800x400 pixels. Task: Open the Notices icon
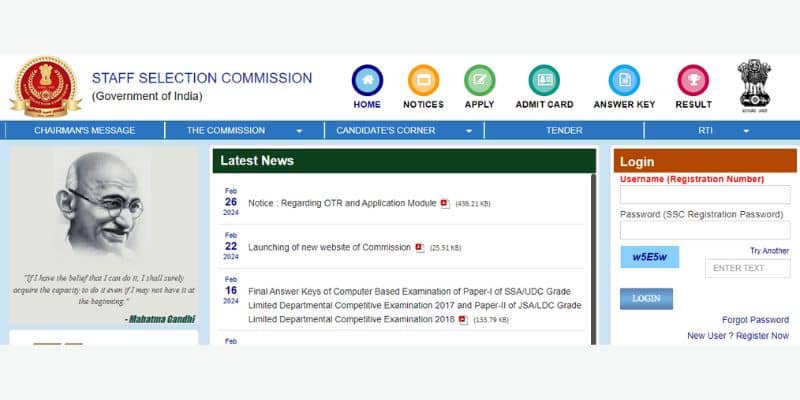[x=423, y=81]
